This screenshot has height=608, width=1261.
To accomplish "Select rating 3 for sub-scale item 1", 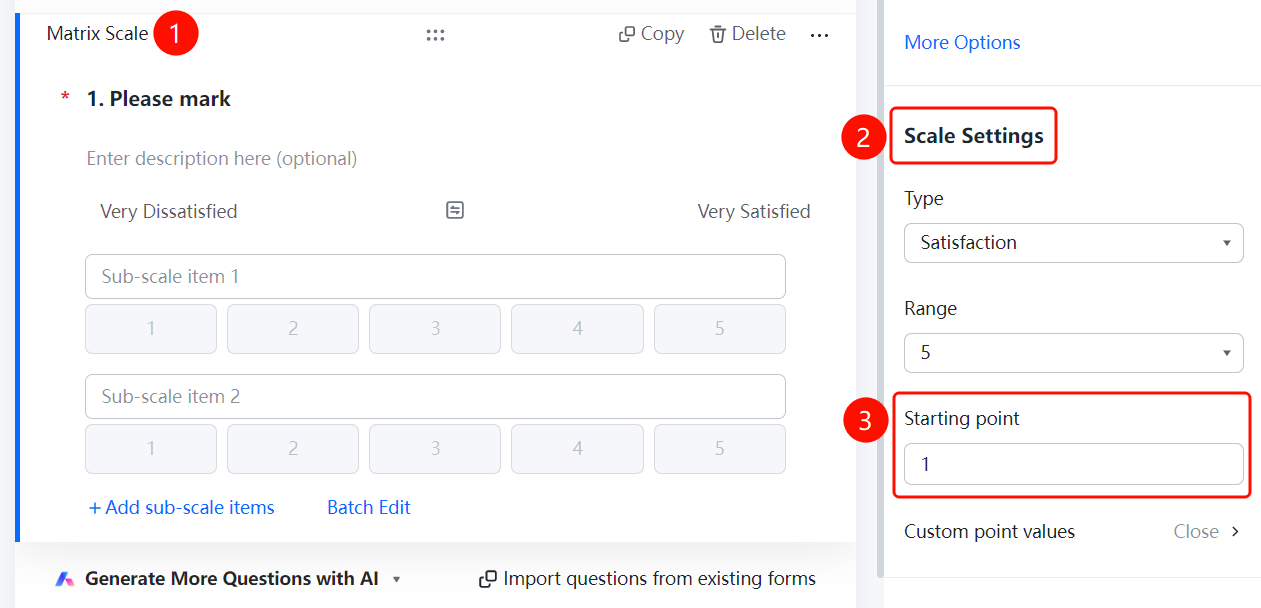I will coord(435,329).
